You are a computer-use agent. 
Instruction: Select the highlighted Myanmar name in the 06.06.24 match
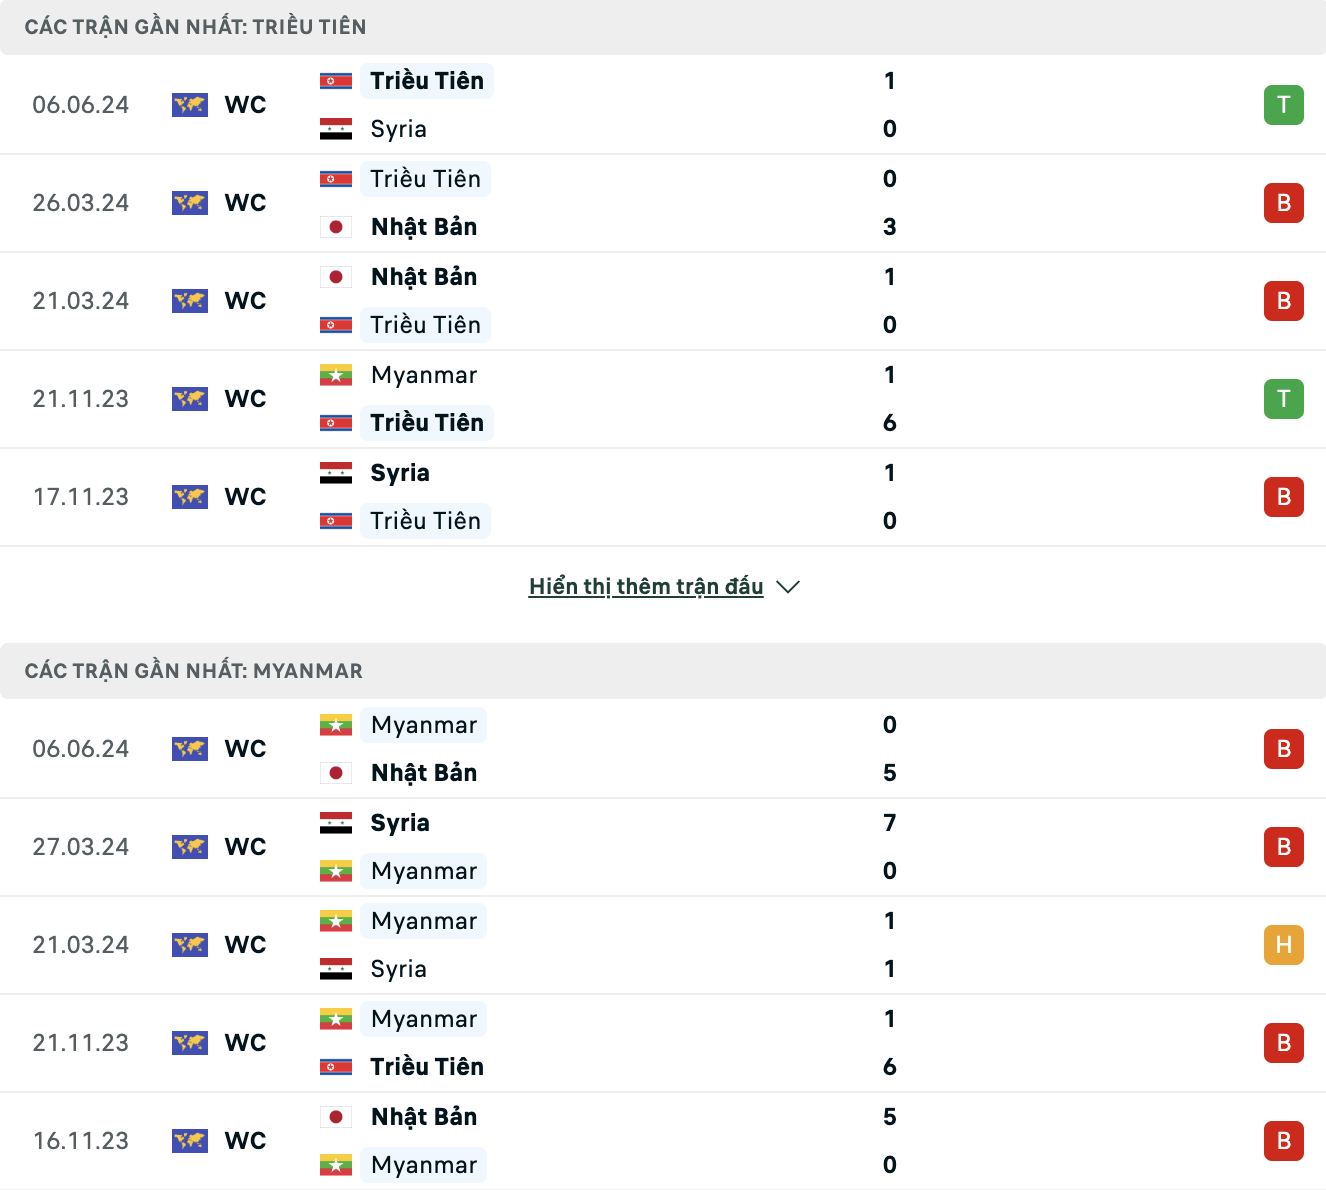click(424, 725)
